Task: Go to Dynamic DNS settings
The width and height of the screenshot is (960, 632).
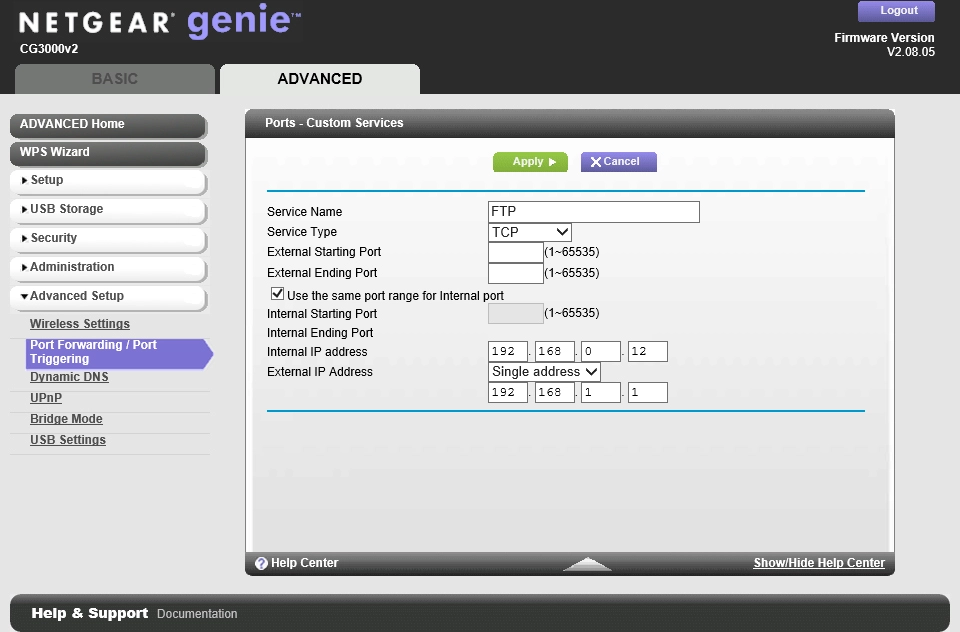Action: [x=69, y=377]
